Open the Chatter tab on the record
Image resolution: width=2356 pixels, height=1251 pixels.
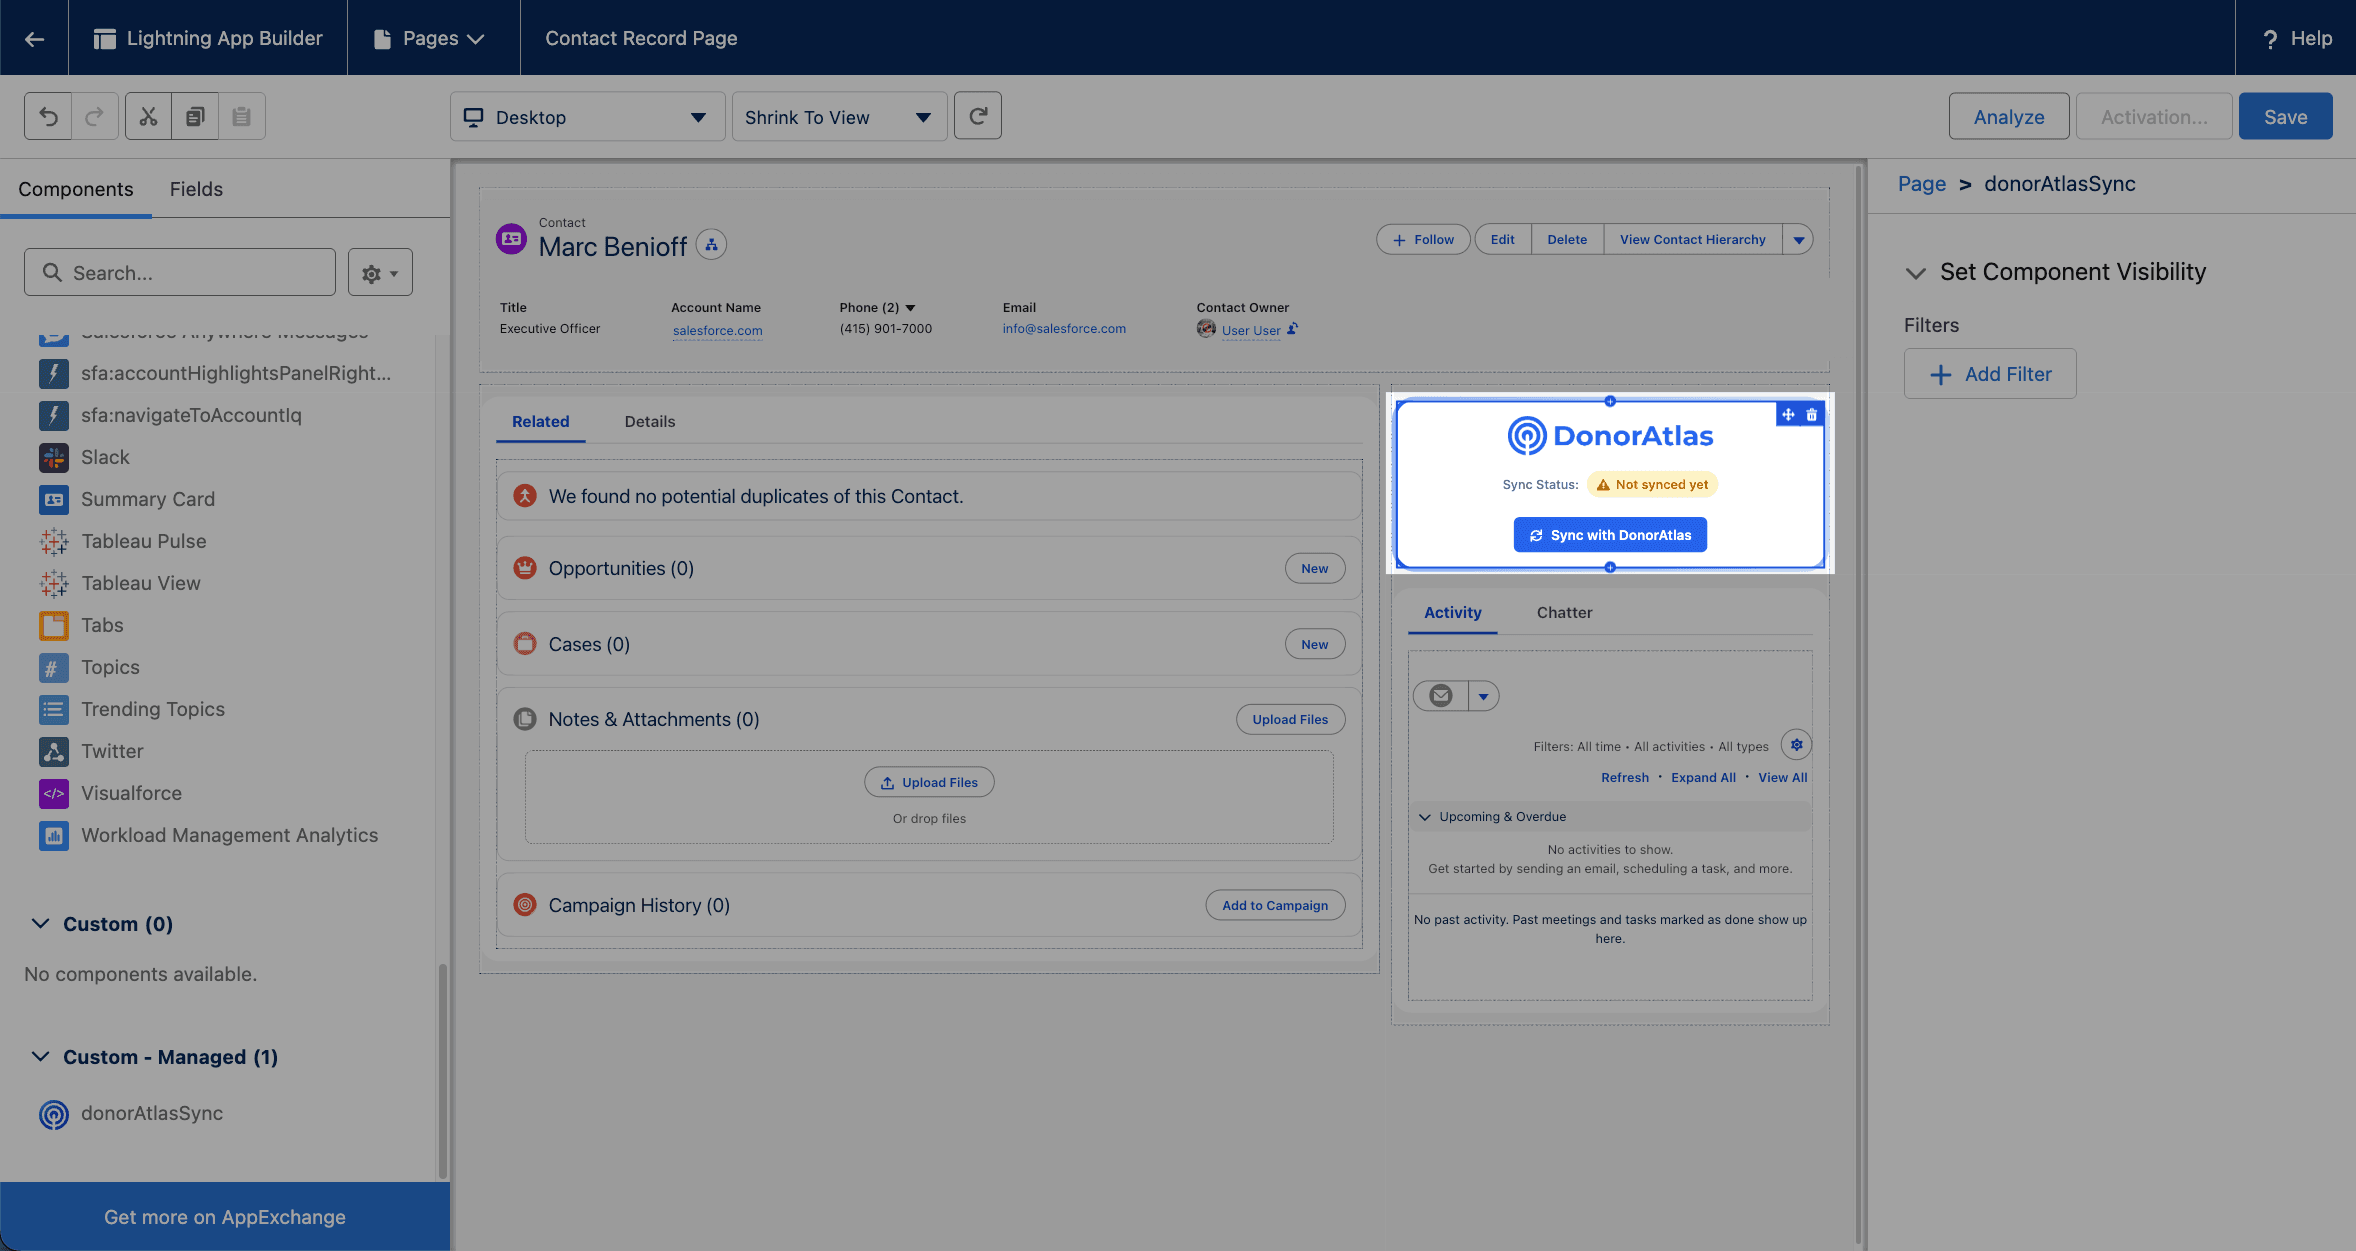coord(1563,612)
